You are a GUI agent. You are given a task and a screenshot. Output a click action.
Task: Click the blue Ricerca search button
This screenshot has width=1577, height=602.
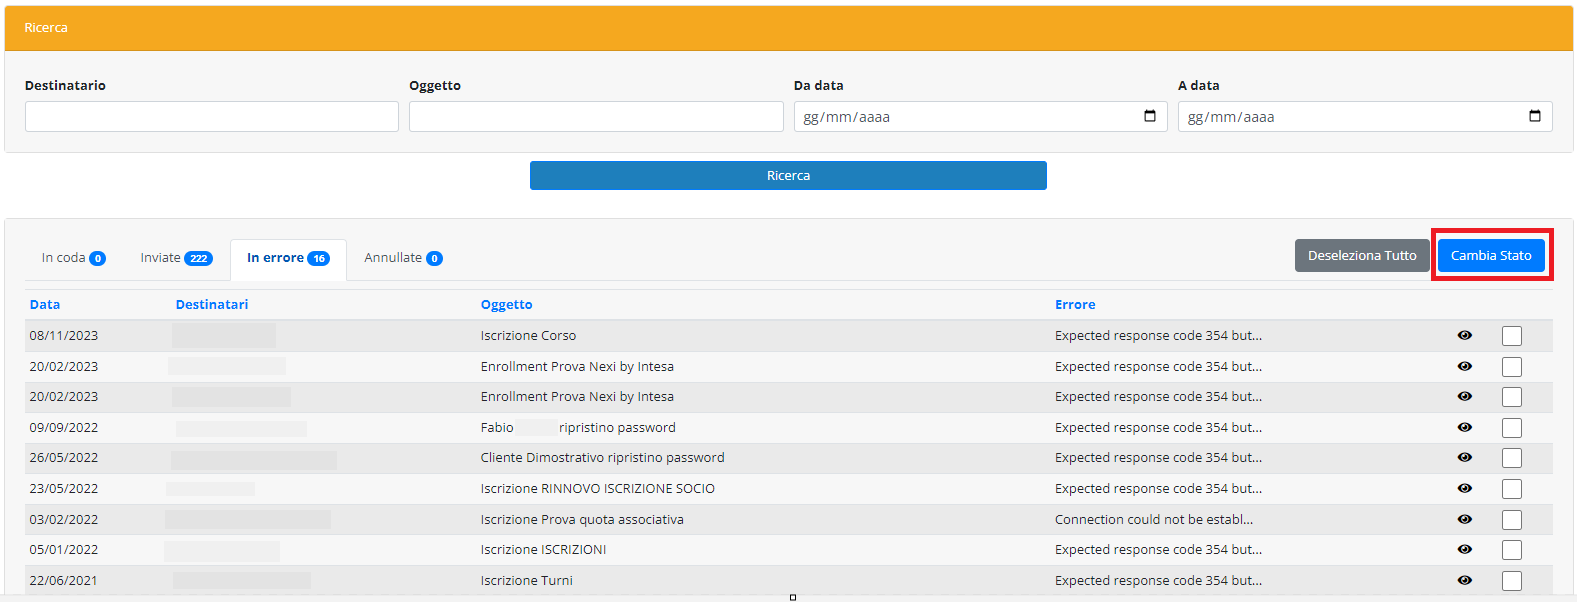pyautogui.click(x=788, y=176)
